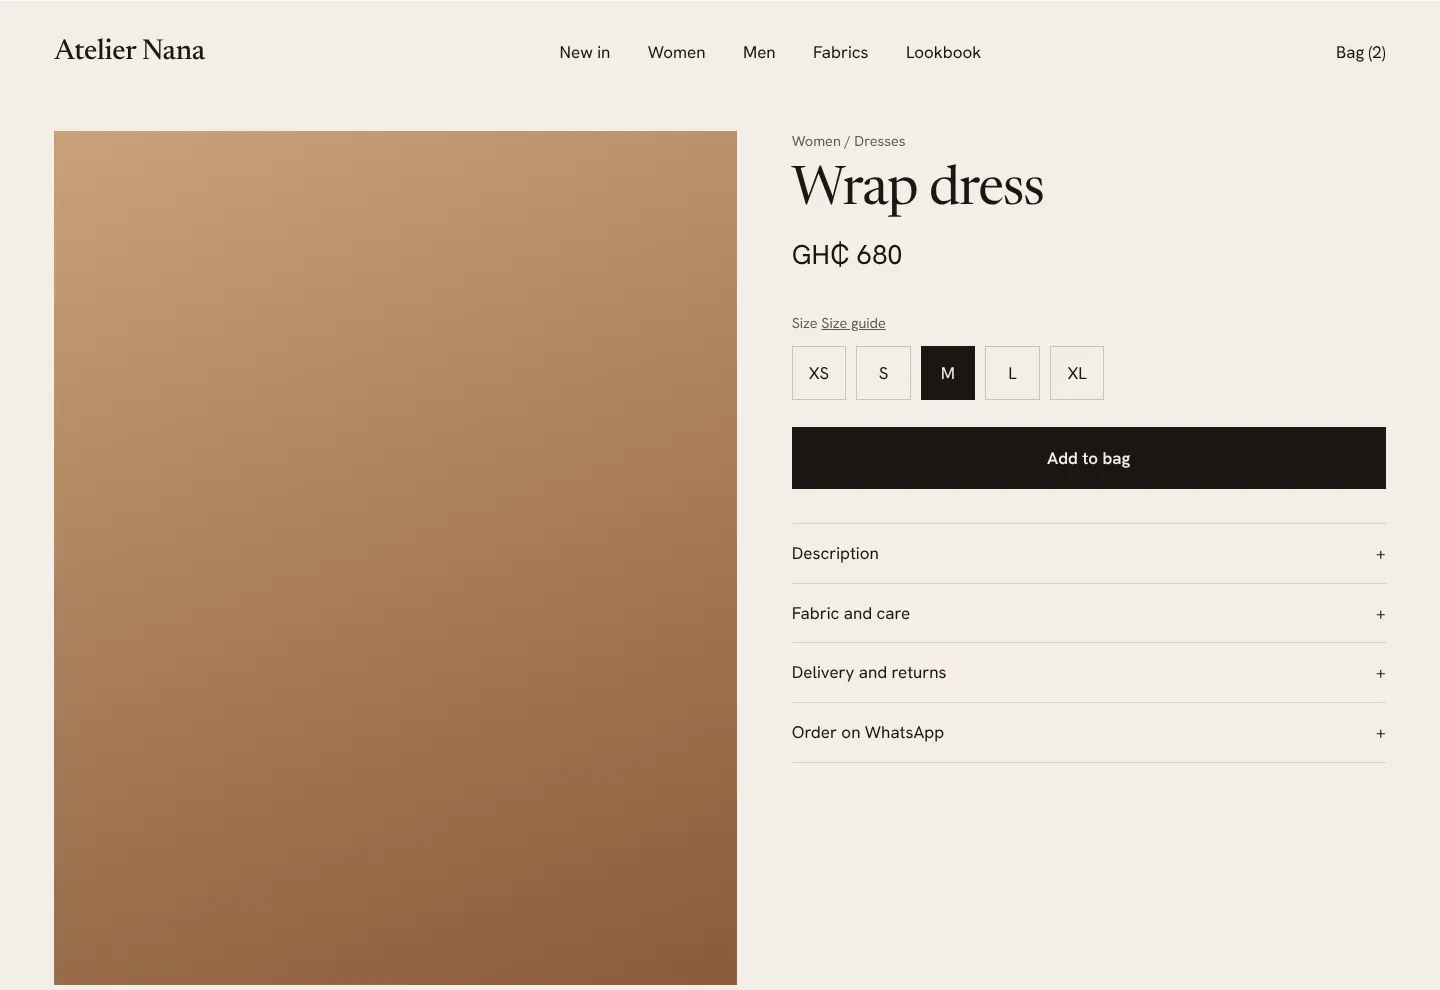Pick the XL size button
This screenshot has height=990, width=1440.
coord(1077,373)
